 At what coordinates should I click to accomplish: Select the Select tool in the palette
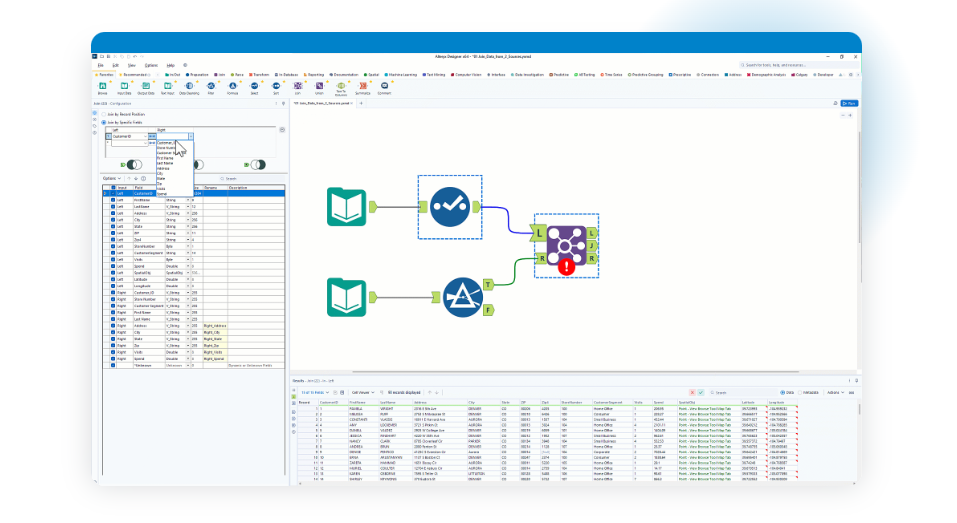coord(255,88)
